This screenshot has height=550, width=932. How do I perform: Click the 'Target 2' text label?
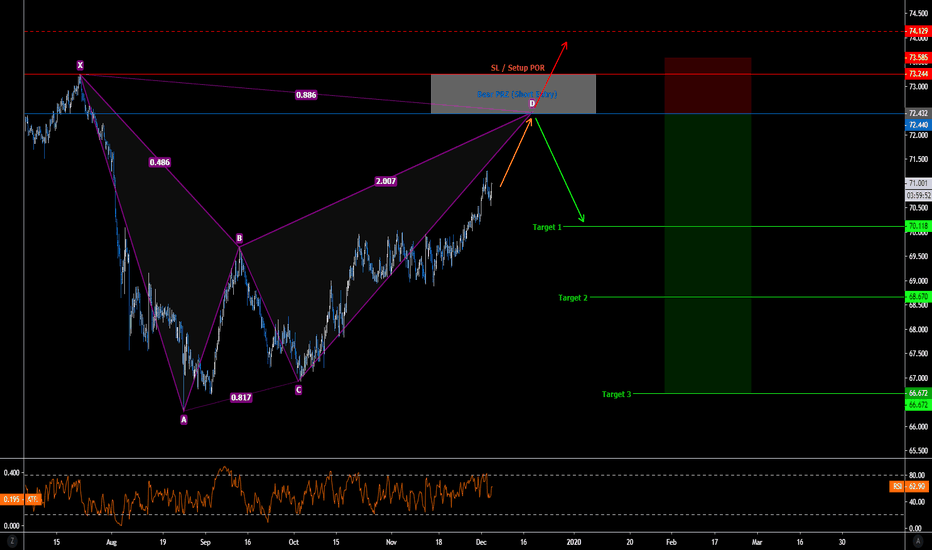click(x=572, y=298)
